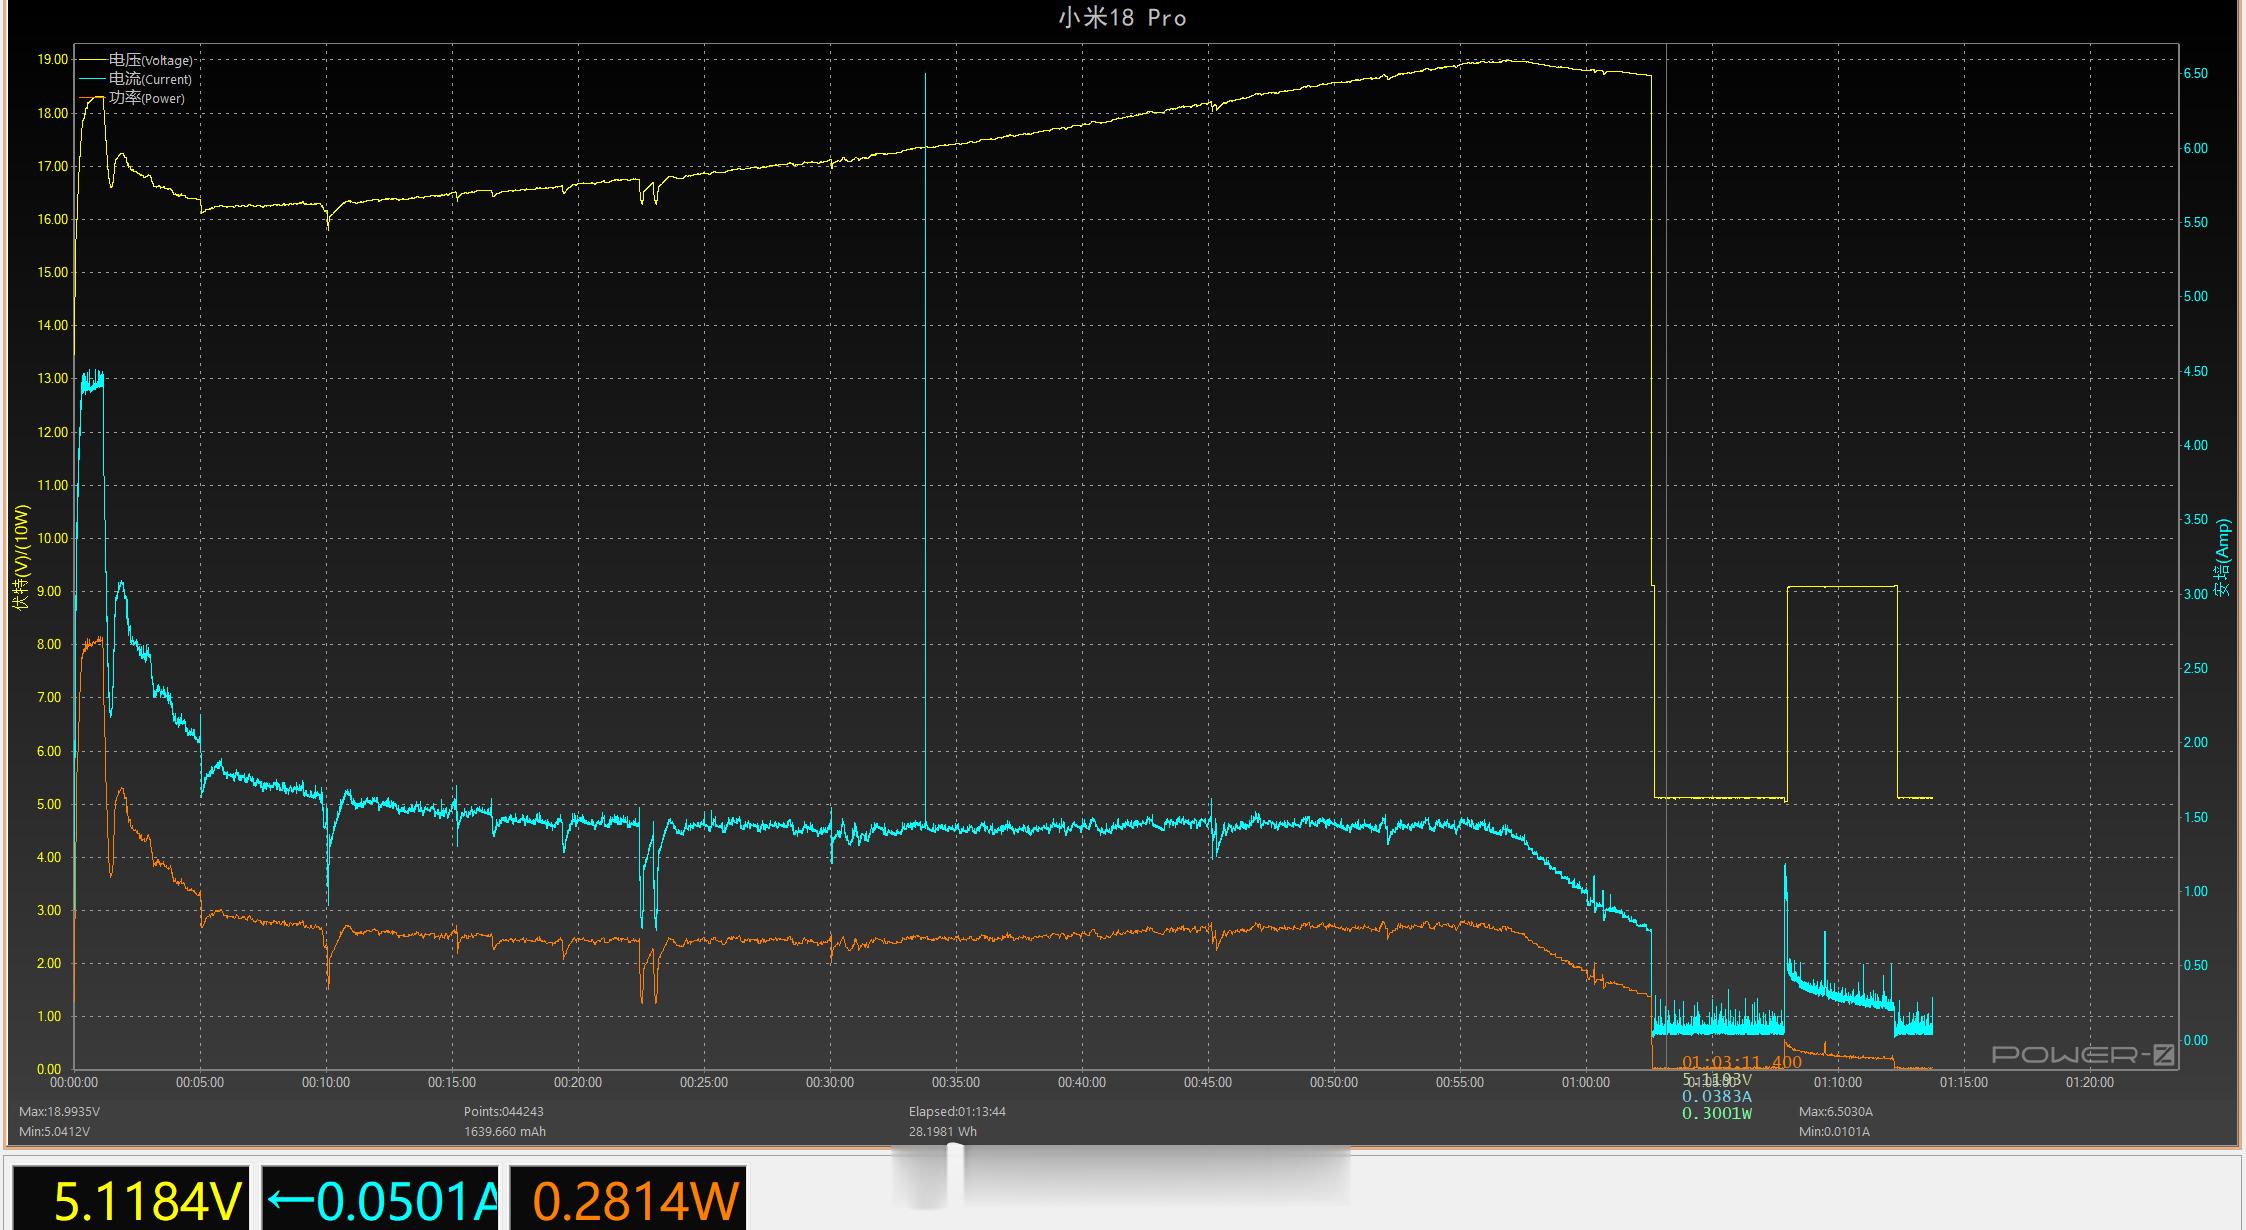The image size is (2246, 1230).
Task: Click the large 0.0501A current readout
Action: click(382, 1200)
